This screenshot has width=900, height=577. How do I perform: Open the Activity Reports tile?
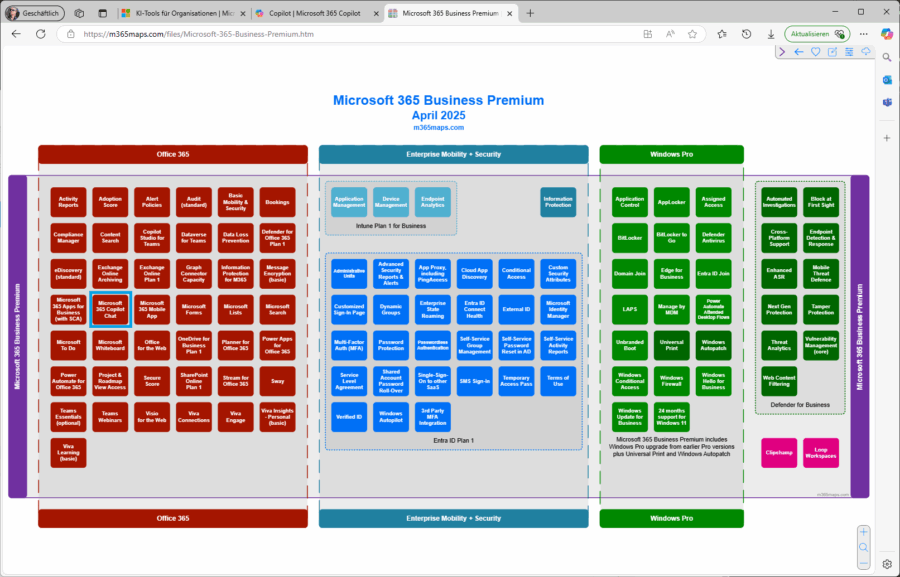[x=68, y=202]
